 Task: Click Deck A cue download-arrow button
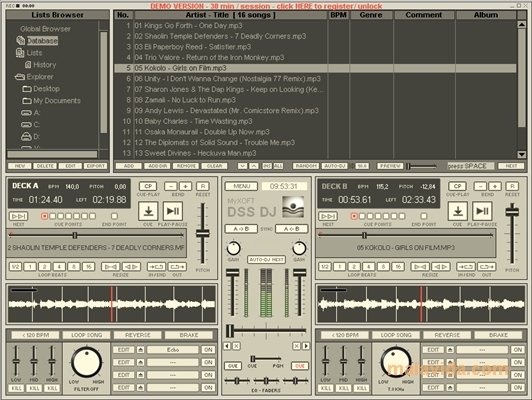pos(148,211)
